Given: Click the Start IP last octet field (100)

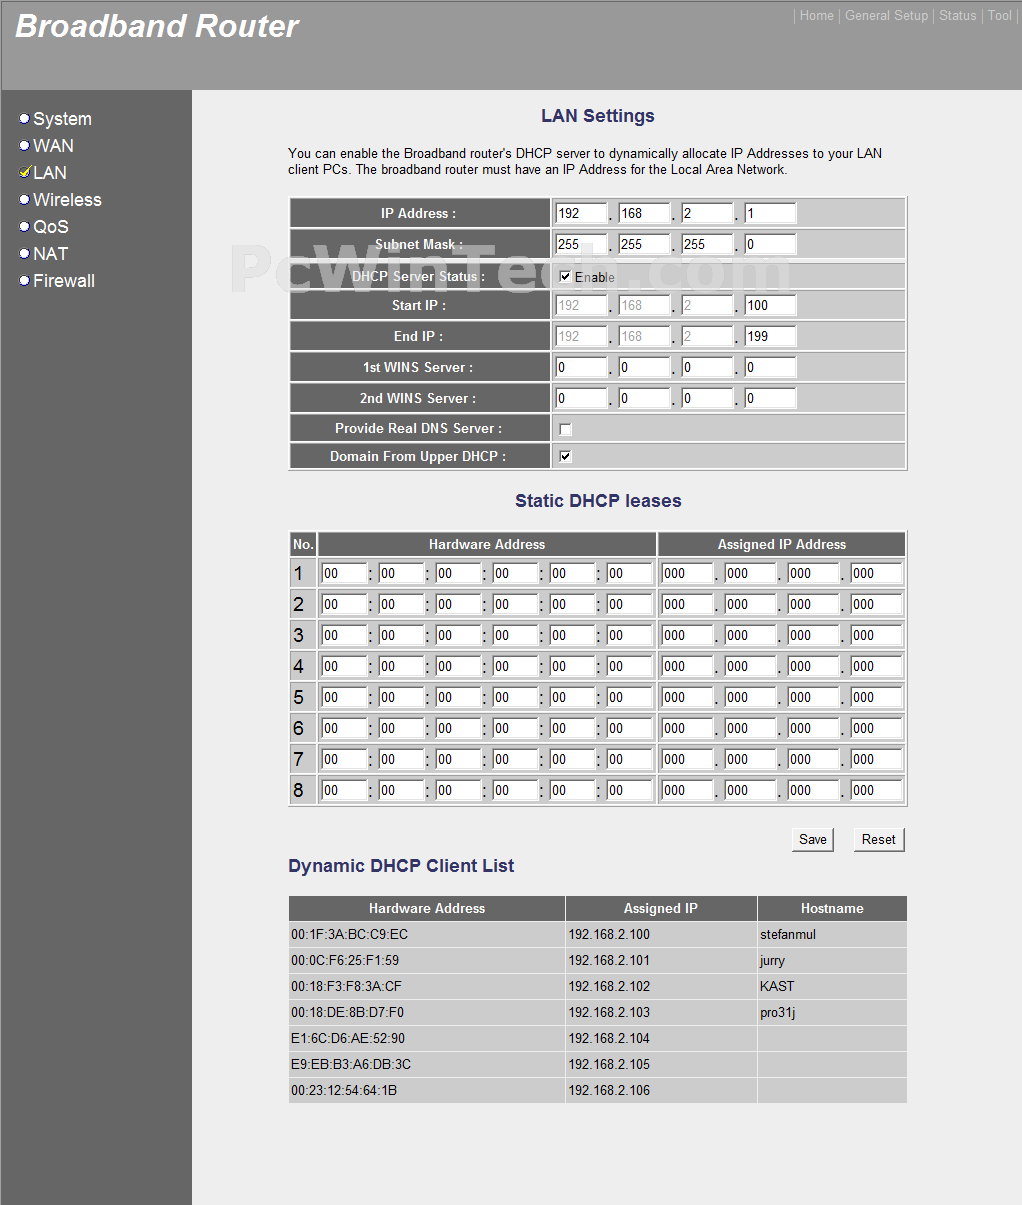Looking at the screenshot, I should (770, 305).
